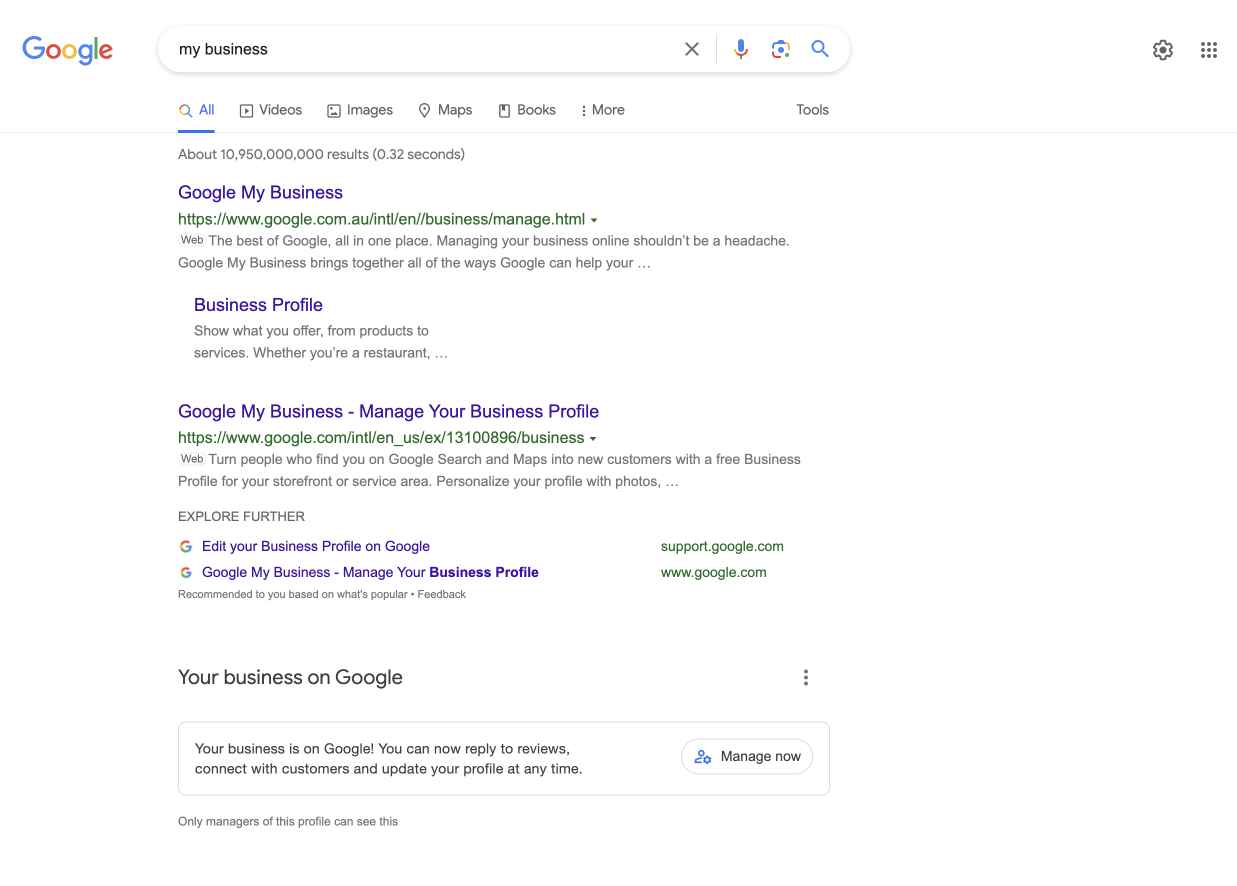
Task: Switch to the Maps tab
Action: [x=445, y=110]
